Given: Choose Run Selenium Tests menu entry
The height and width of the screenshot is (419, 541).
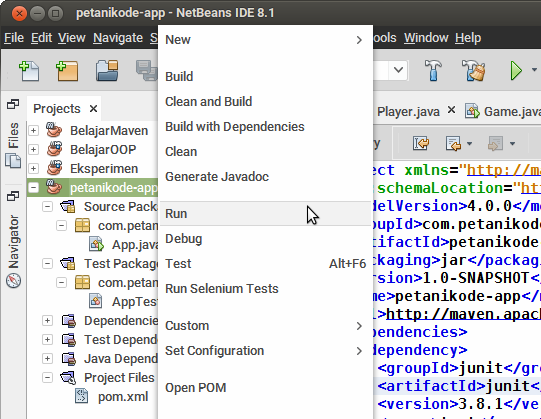Looking at the screenshot, I should (265, 289).
